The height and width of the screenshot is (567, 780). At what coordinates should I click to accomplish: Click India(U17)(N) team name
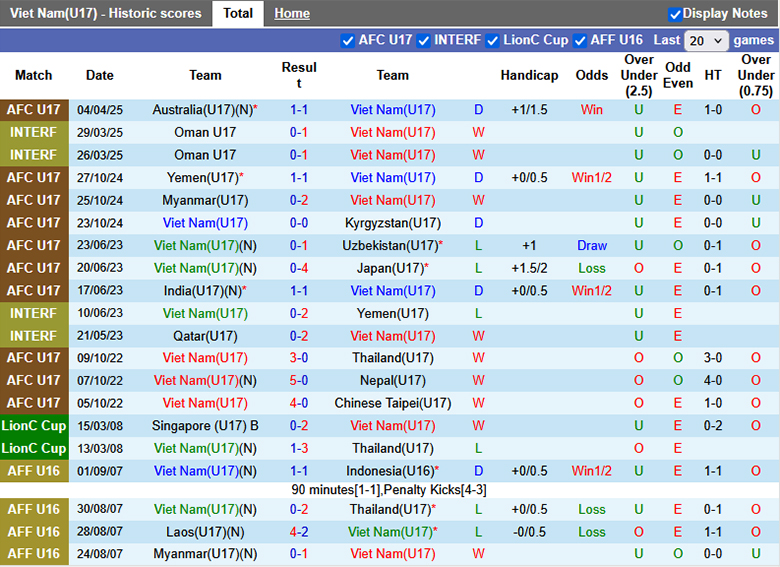(203, 291)
